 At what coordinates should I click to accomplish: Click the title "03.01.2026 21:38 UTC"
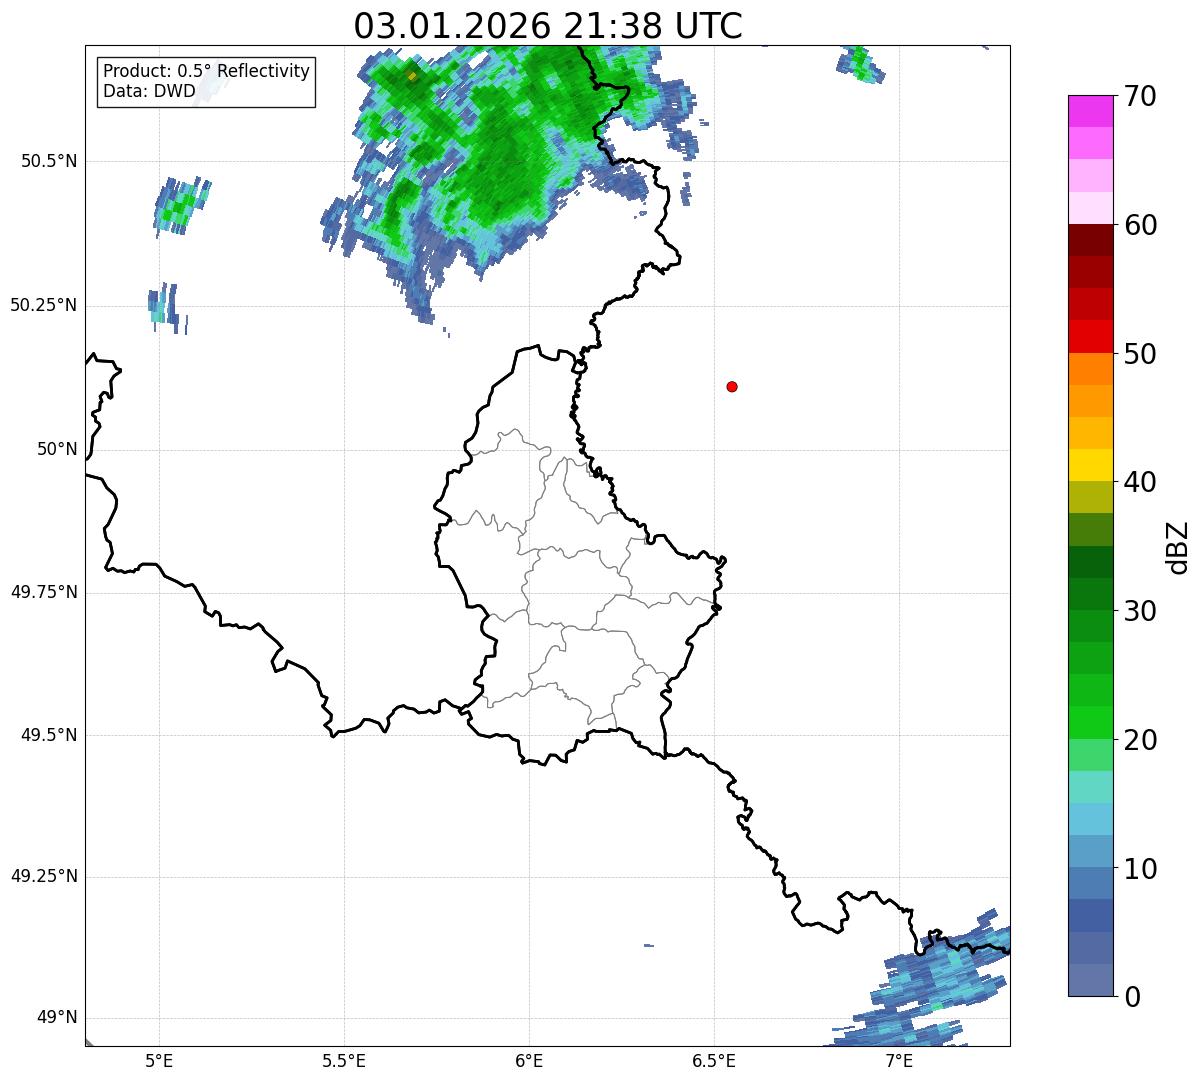[548, 25]
